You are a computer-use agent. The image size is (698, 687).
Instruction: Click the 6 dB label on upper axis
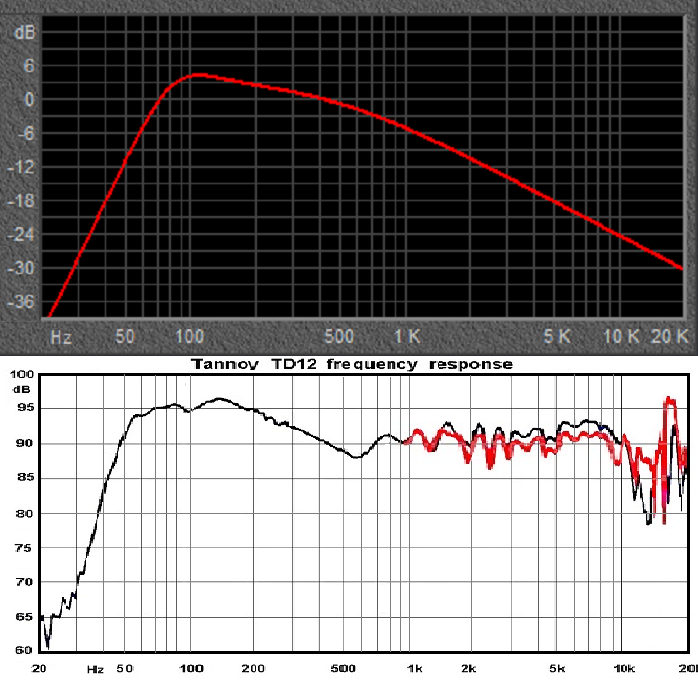tap(28, 66)
